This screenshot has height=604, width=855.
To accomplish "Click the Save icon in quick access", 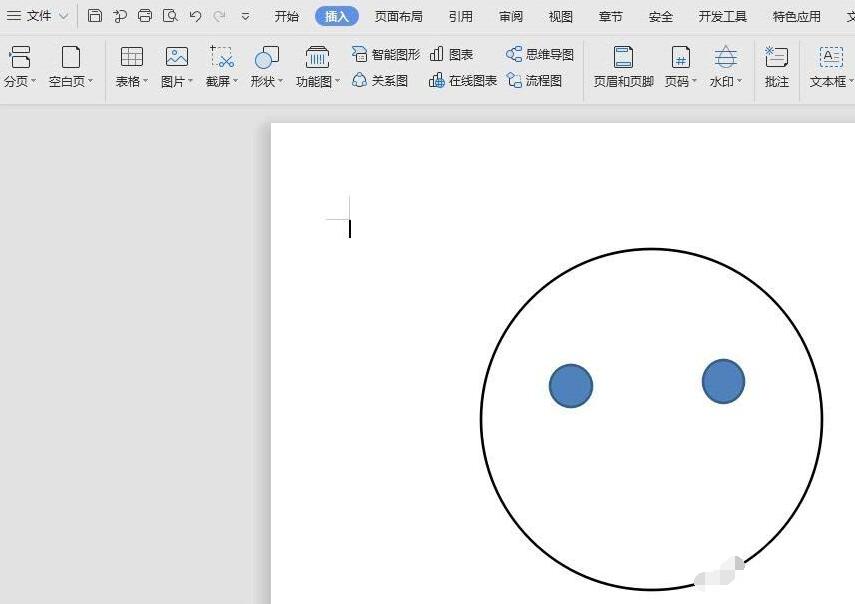I will point(95,16).
